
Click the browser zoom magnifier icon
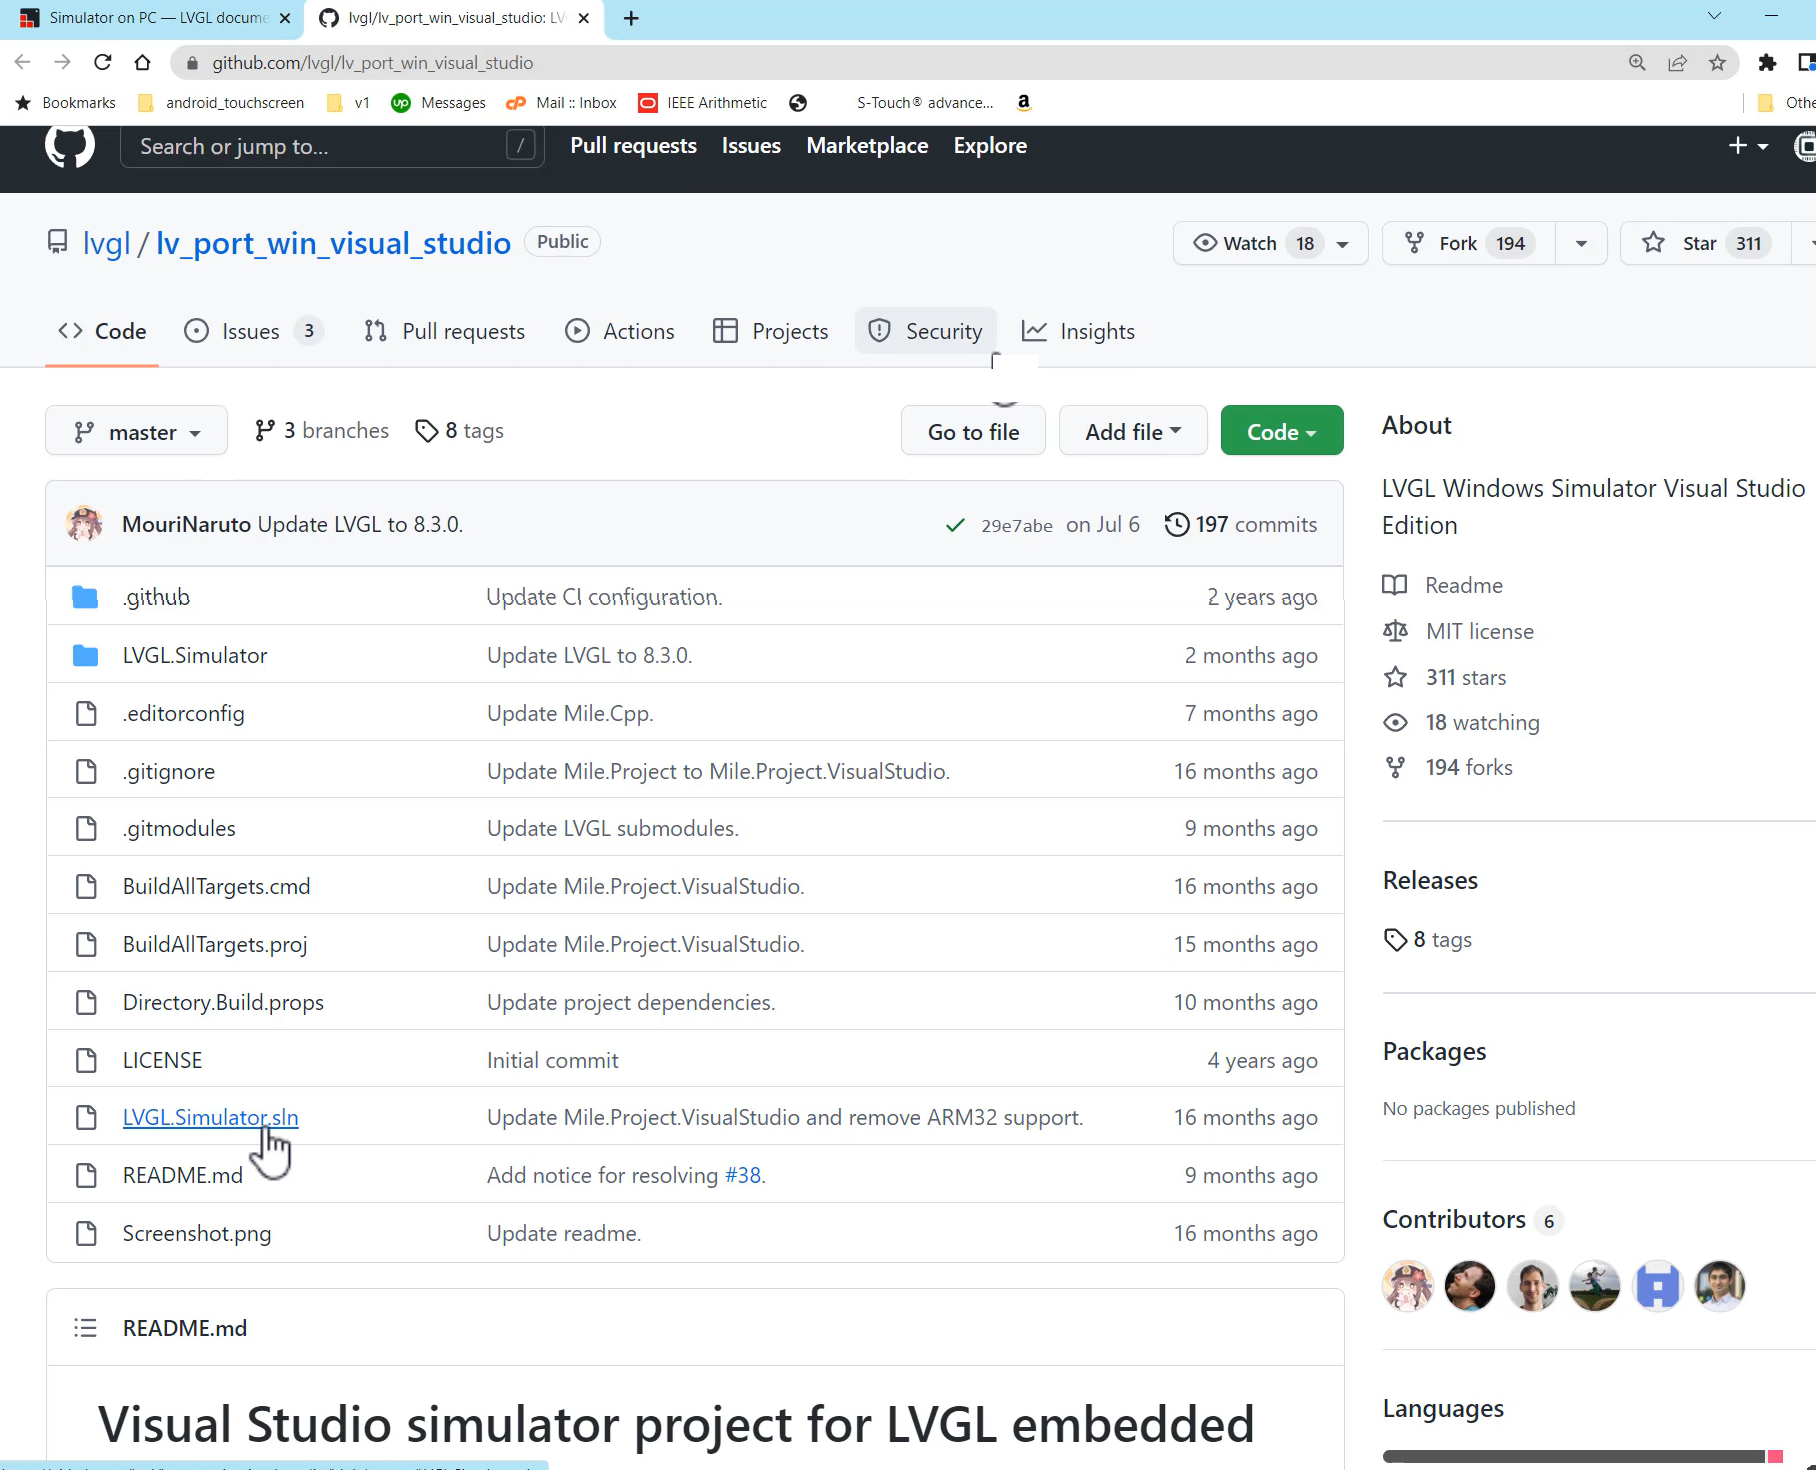click(1637, 62)
